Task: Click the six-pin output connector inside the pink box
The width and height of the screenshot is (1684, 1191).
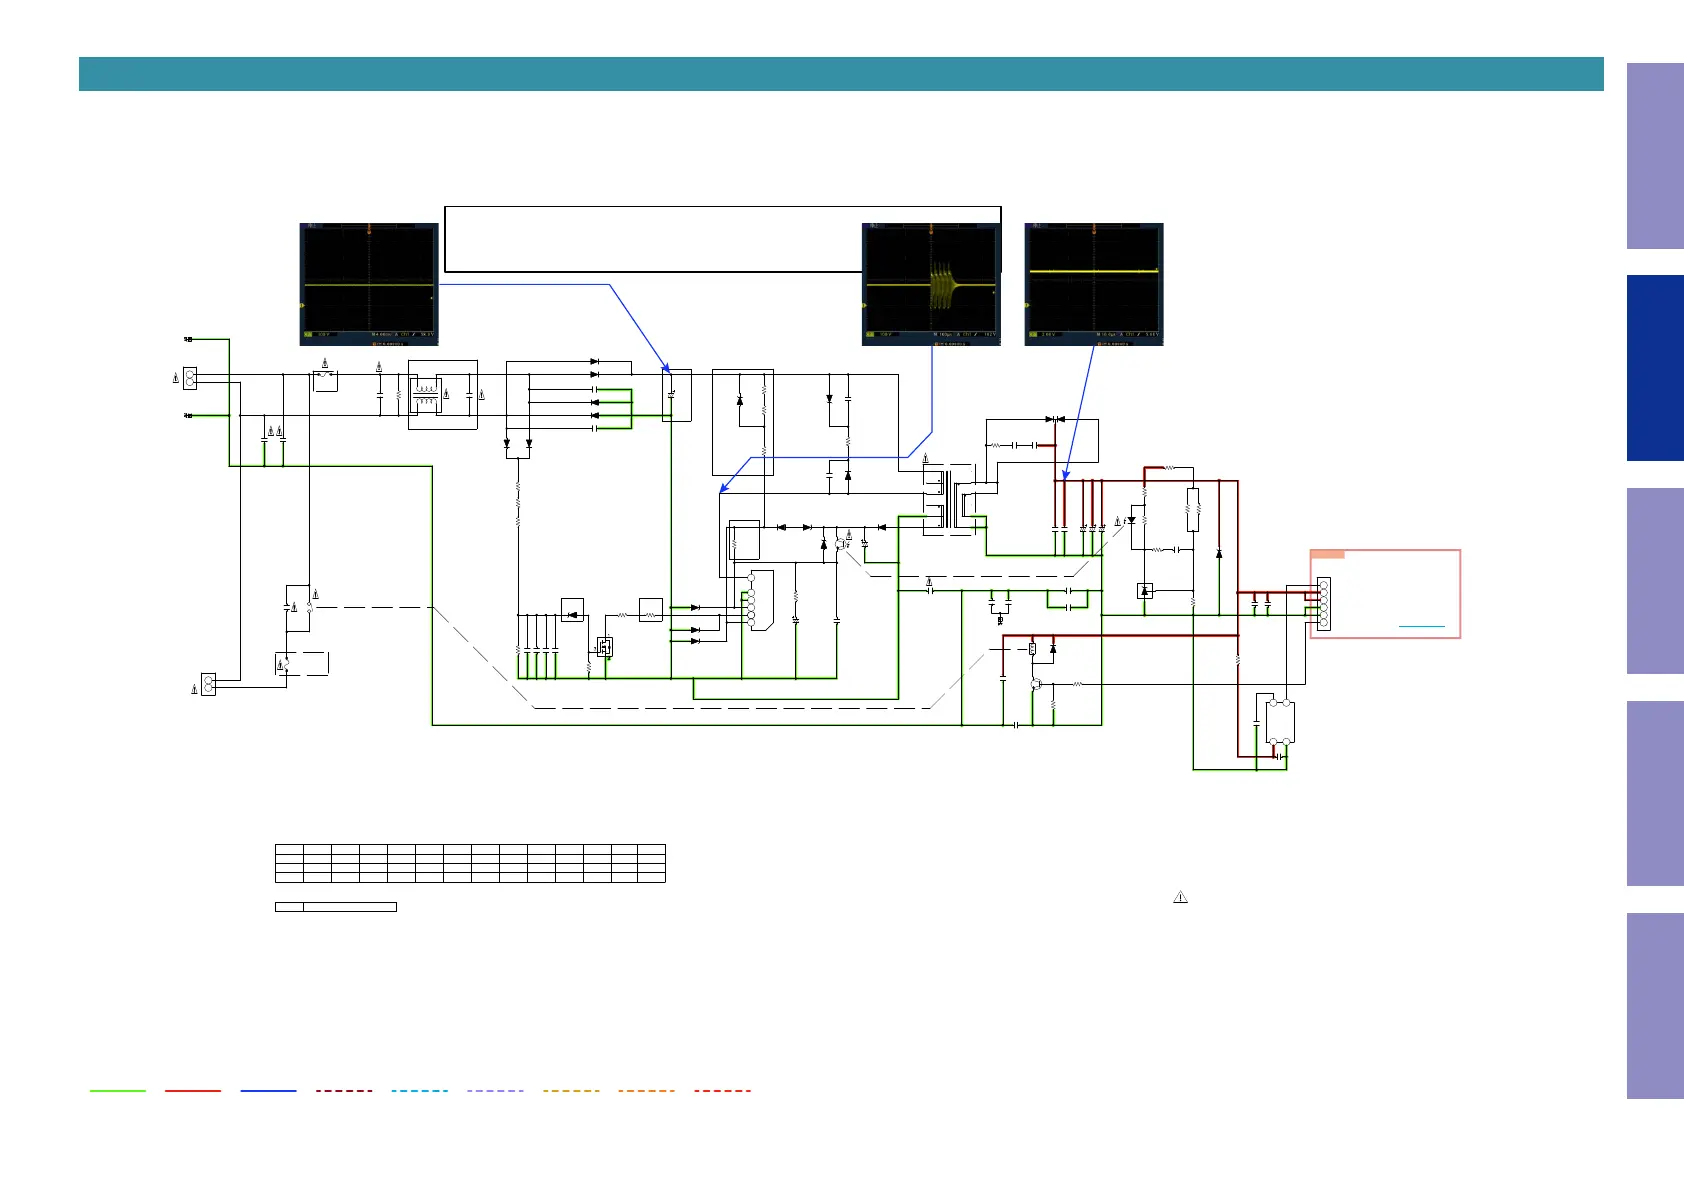Action: tap(1323, 603)
